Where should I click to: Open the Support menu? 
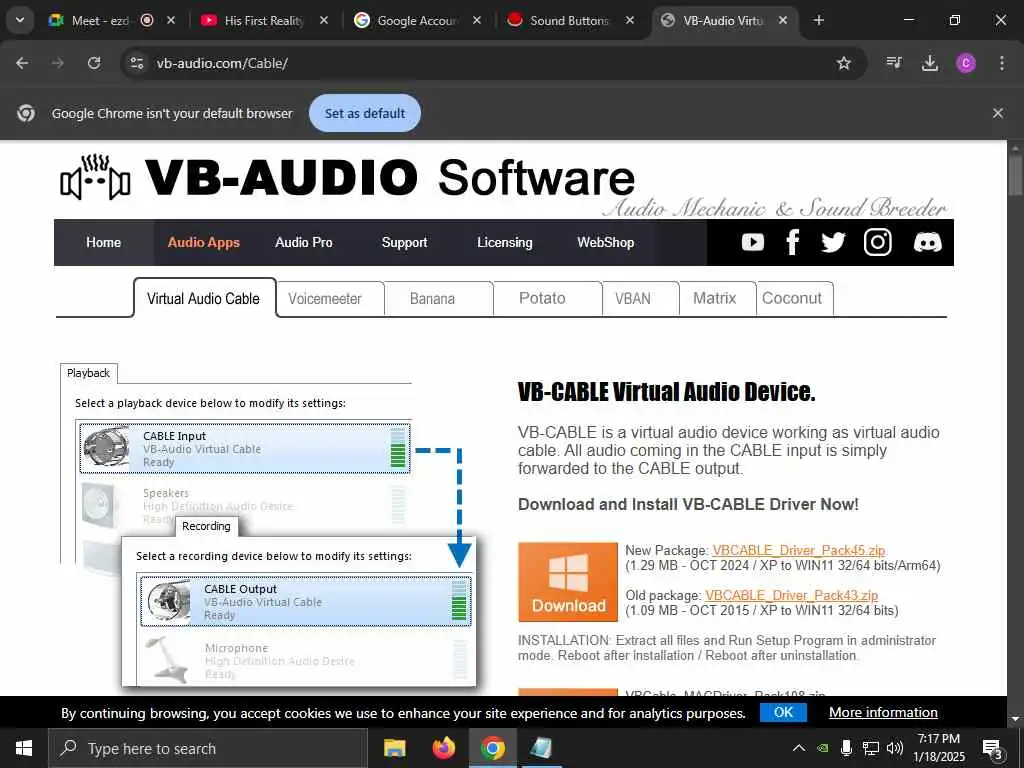(404, 242)
